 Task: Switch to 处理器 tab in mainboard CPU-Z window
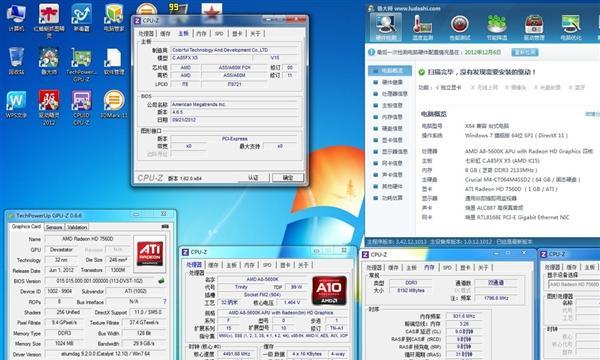[x=146, y=34]
